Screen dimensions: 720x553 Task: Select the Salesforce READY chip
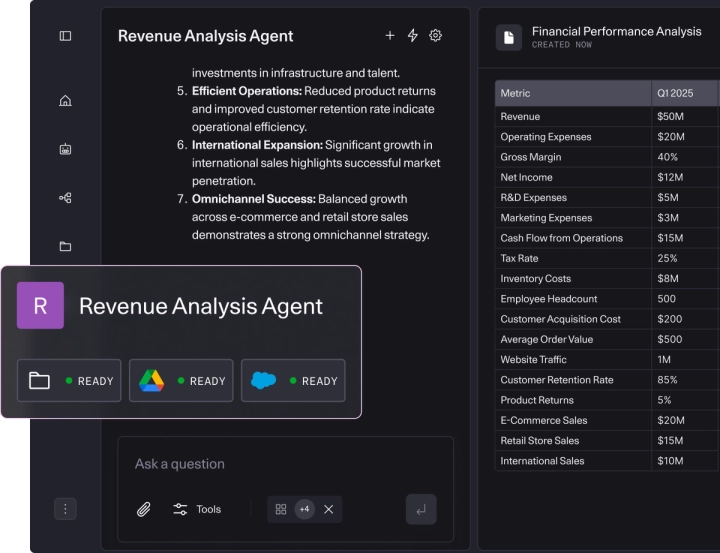coord(293,381)
